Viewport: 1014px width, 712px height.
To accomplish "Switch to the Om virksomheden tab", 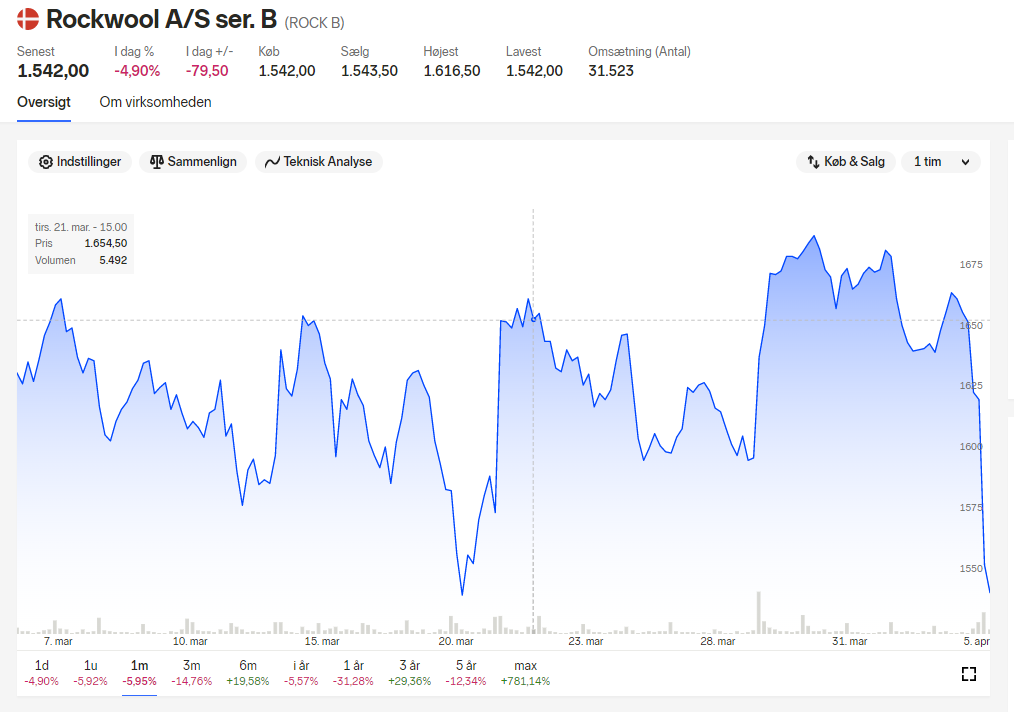I will tap(155, 102).
